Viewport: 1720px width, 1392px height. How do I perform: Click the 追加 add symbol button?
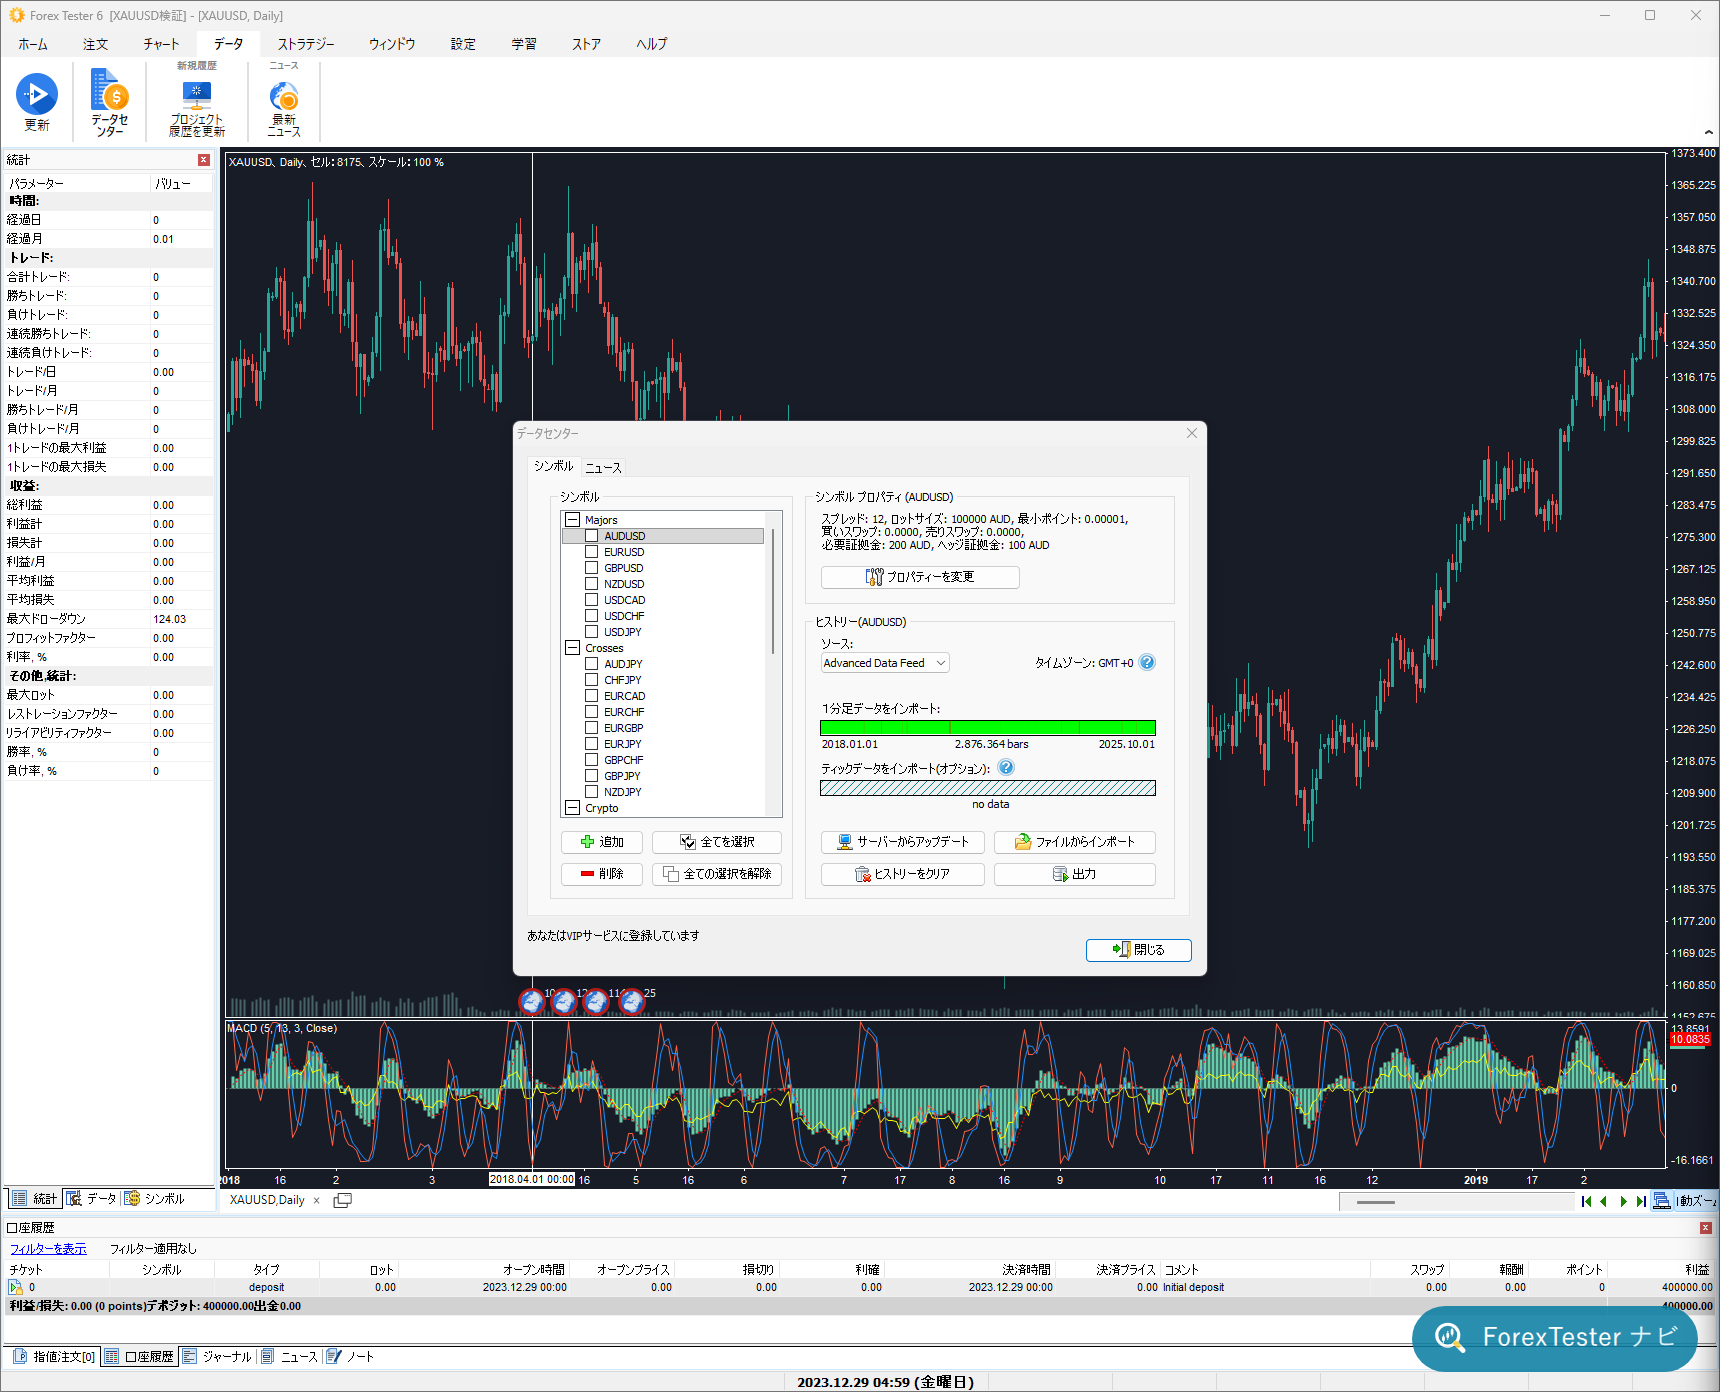tap(602, 842)
